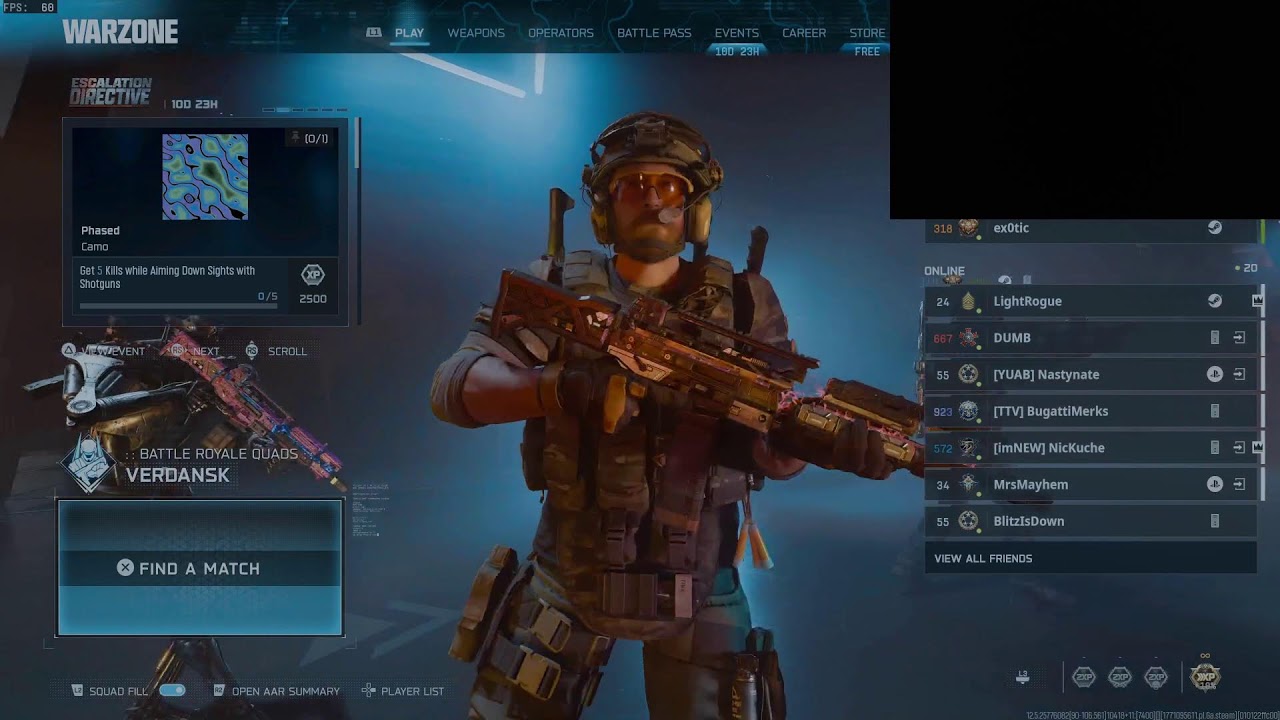Go to the BATTLE PASS tab
This screenshot has height=720, width=1280.
coord(654,33)
